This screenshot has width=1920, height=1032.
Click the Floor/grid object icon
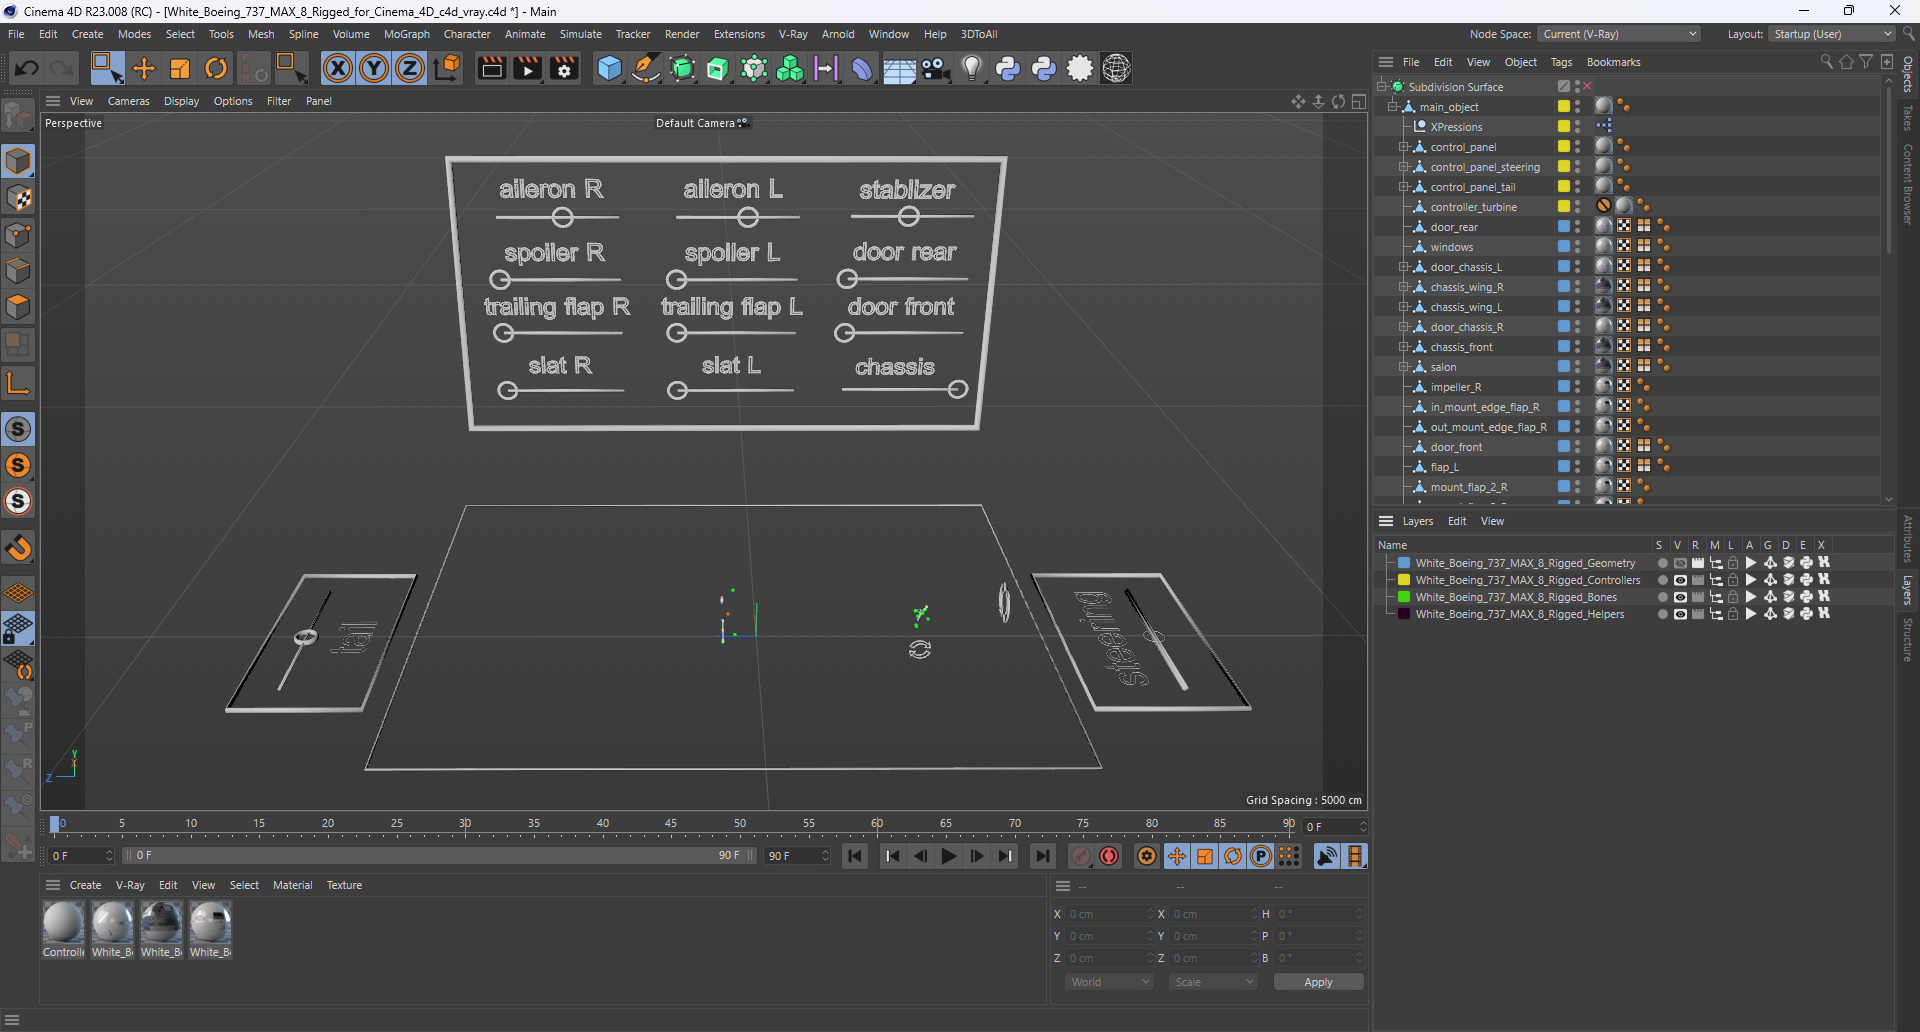click(899, 70)
